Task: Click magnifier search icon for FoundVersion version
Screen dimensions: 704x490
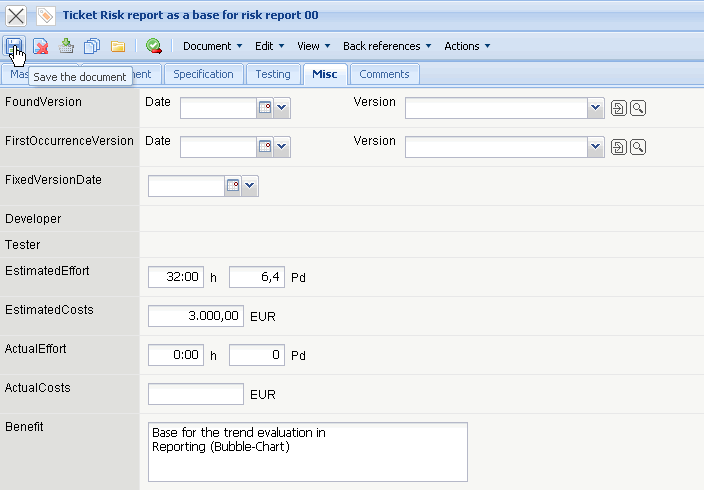Action: click(637, 108)
